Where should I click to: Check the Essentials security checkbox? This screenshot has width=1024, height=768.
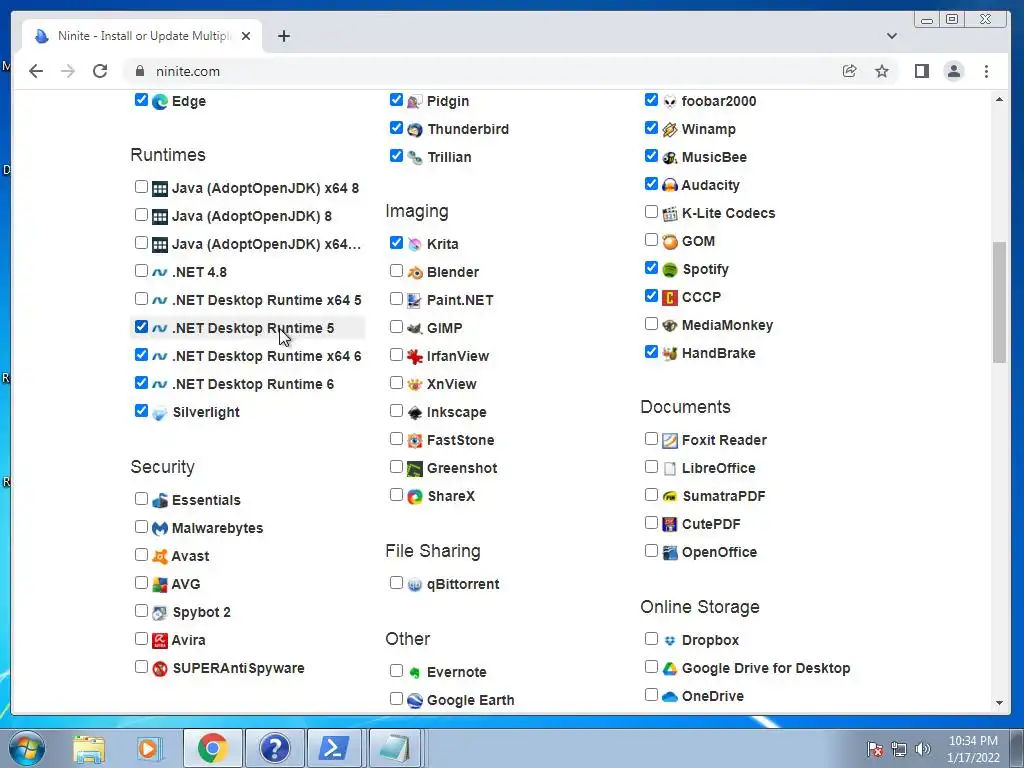tap(141, 499)
